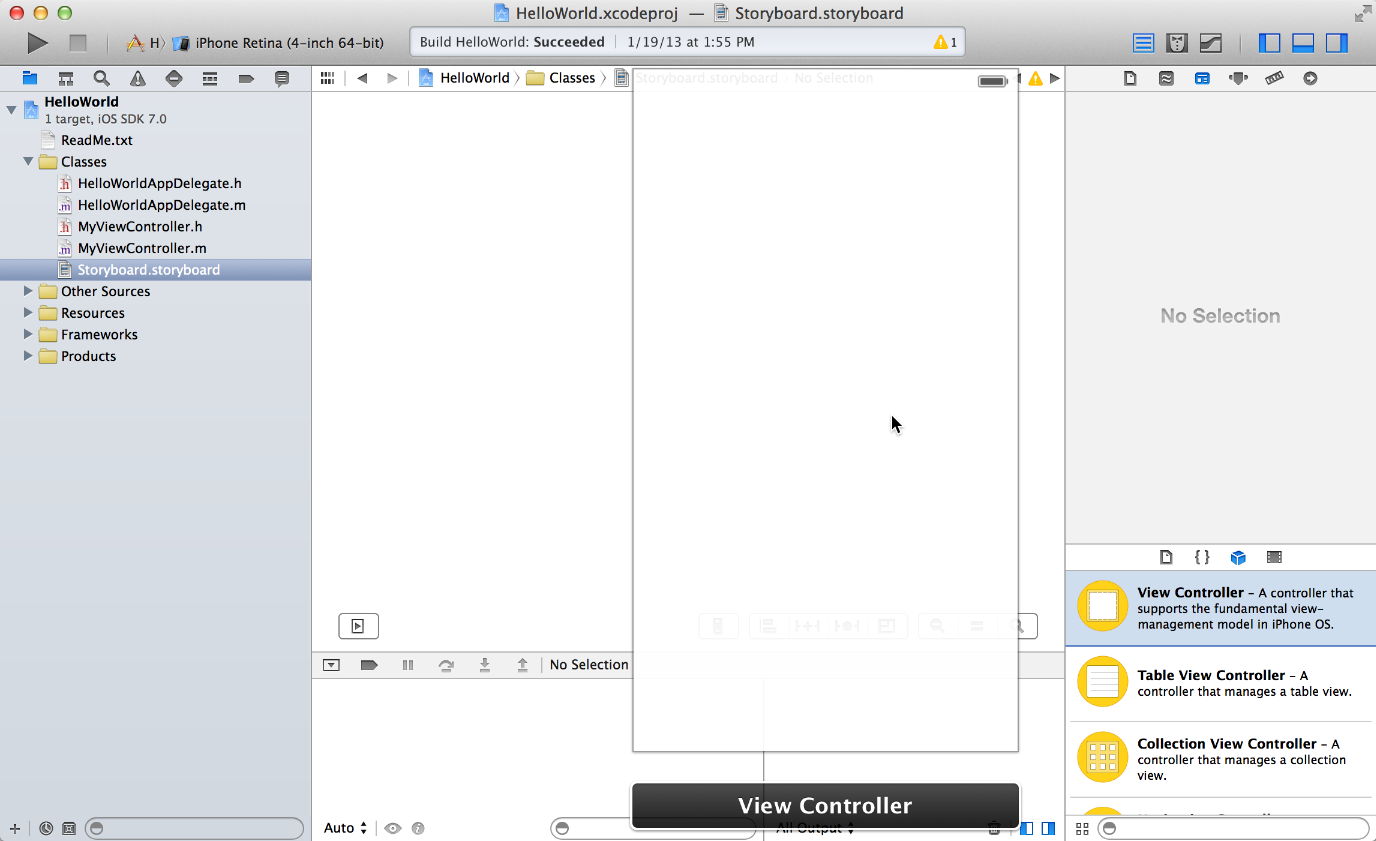Show the File Template library
This screenshot has height=841, width=1376.
1166,557
